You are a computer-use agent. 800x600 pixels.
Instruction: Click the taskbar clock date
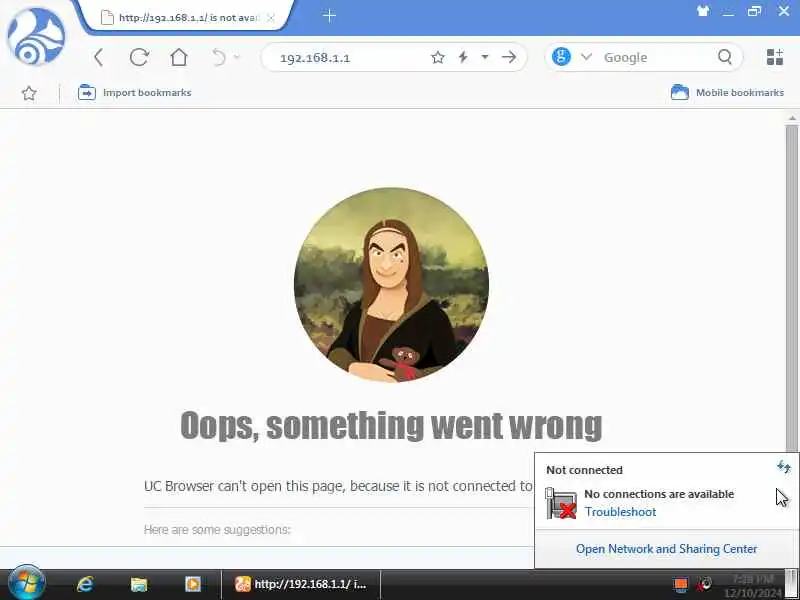click(x=753, y=593)
